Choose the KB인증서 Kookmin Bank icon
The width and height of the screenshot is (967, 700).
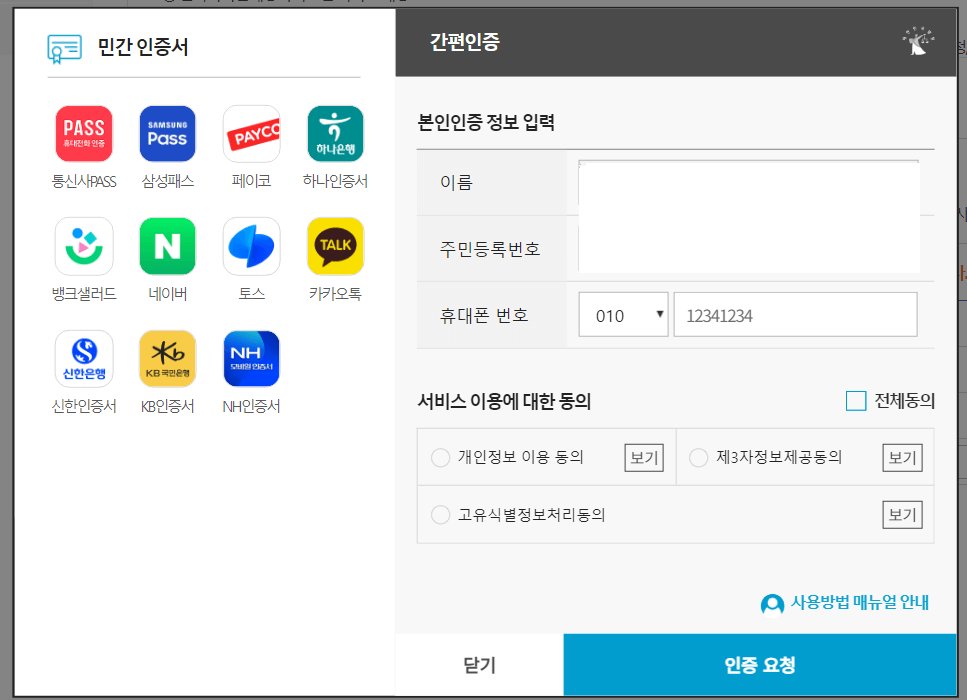point(167,358)
